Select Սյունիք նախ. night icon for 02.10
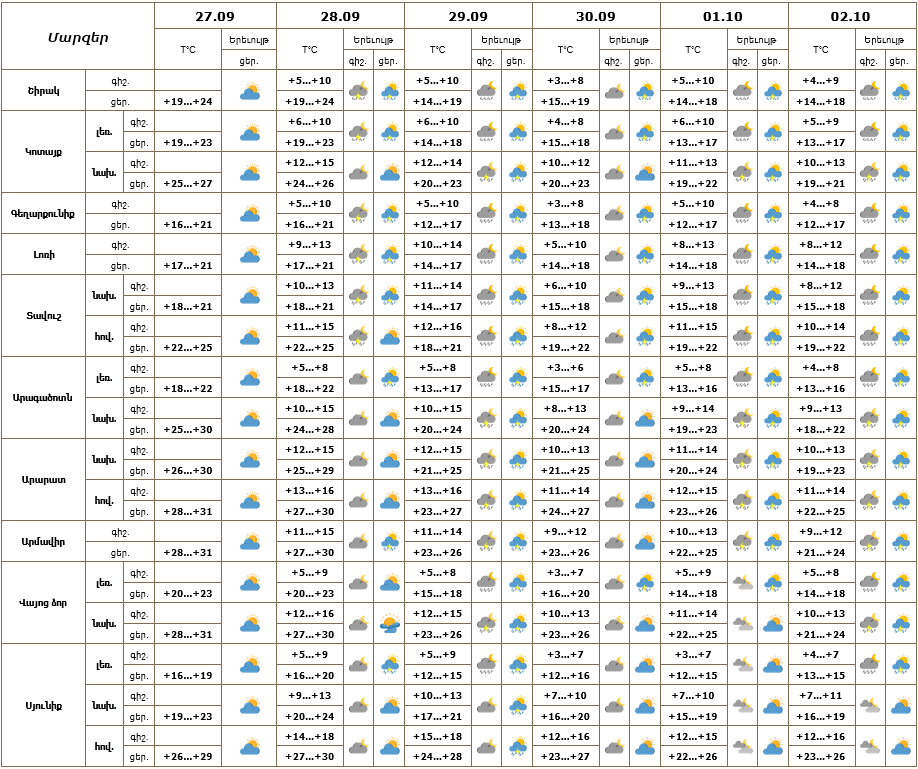The width and height of the screenshot is (918, 769). [x=869, y=707]
